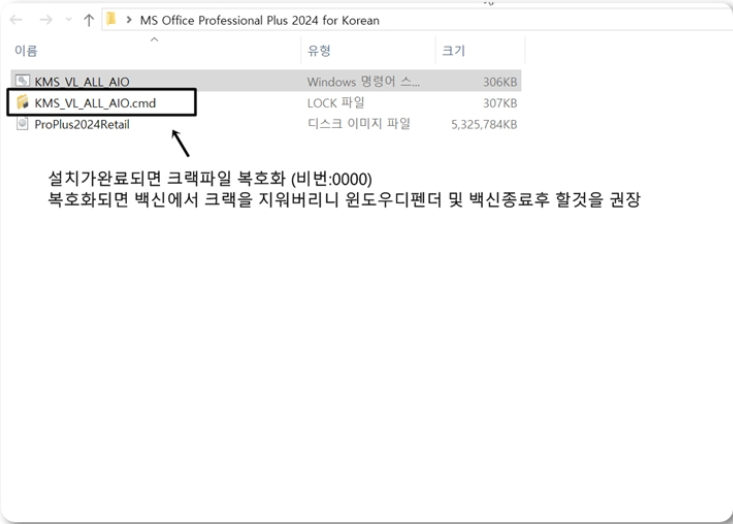Click the 5,325,784KB size cell

coord(482,125)
